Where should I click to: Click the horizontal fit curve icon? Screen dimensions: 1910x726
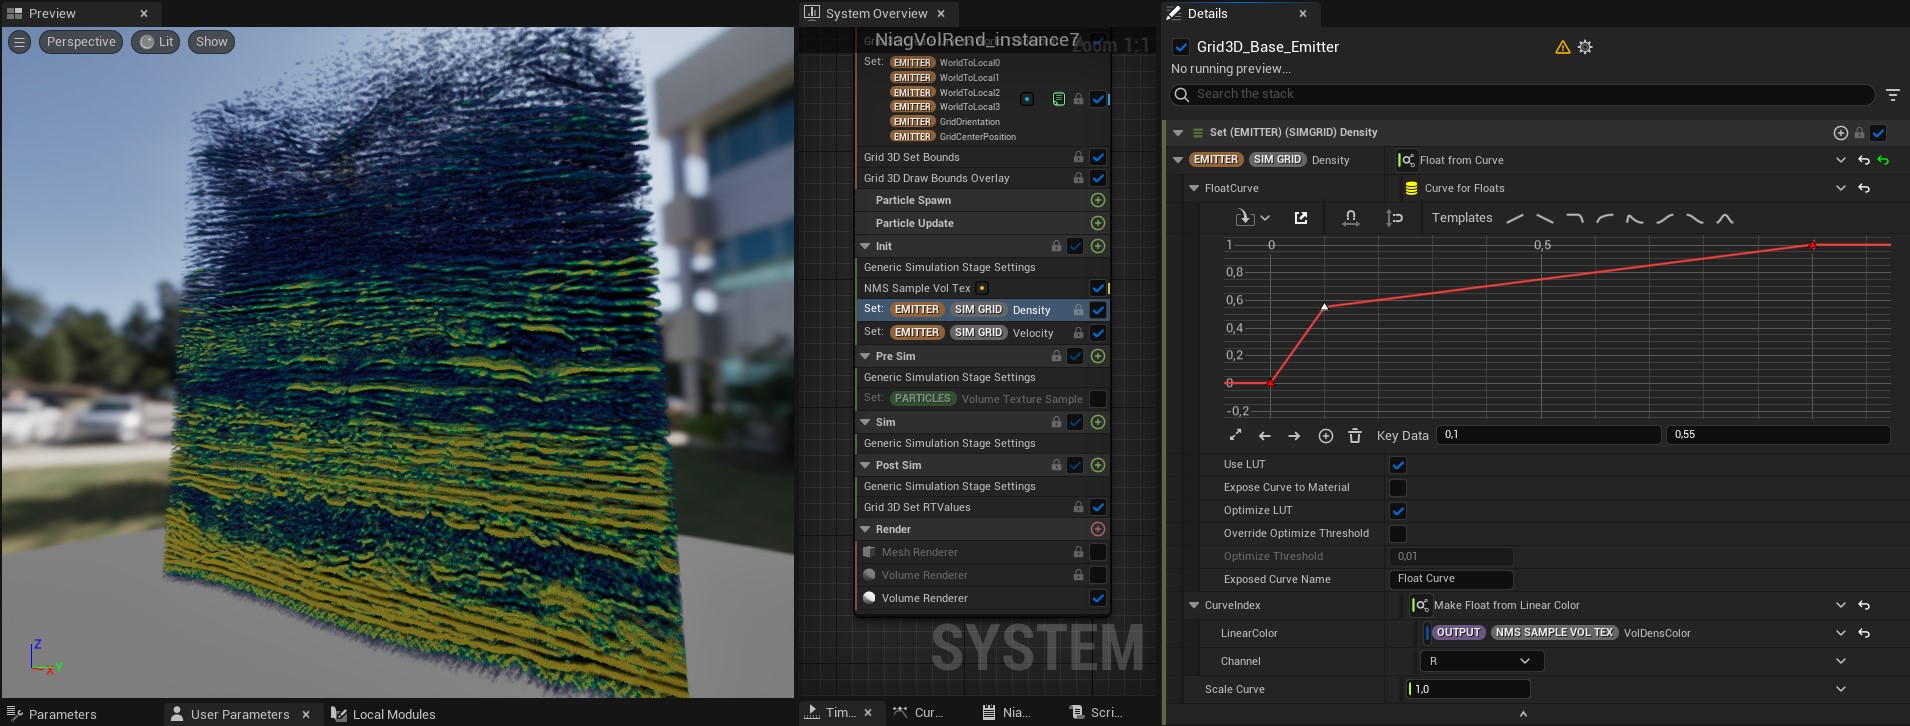(1350, 218)
